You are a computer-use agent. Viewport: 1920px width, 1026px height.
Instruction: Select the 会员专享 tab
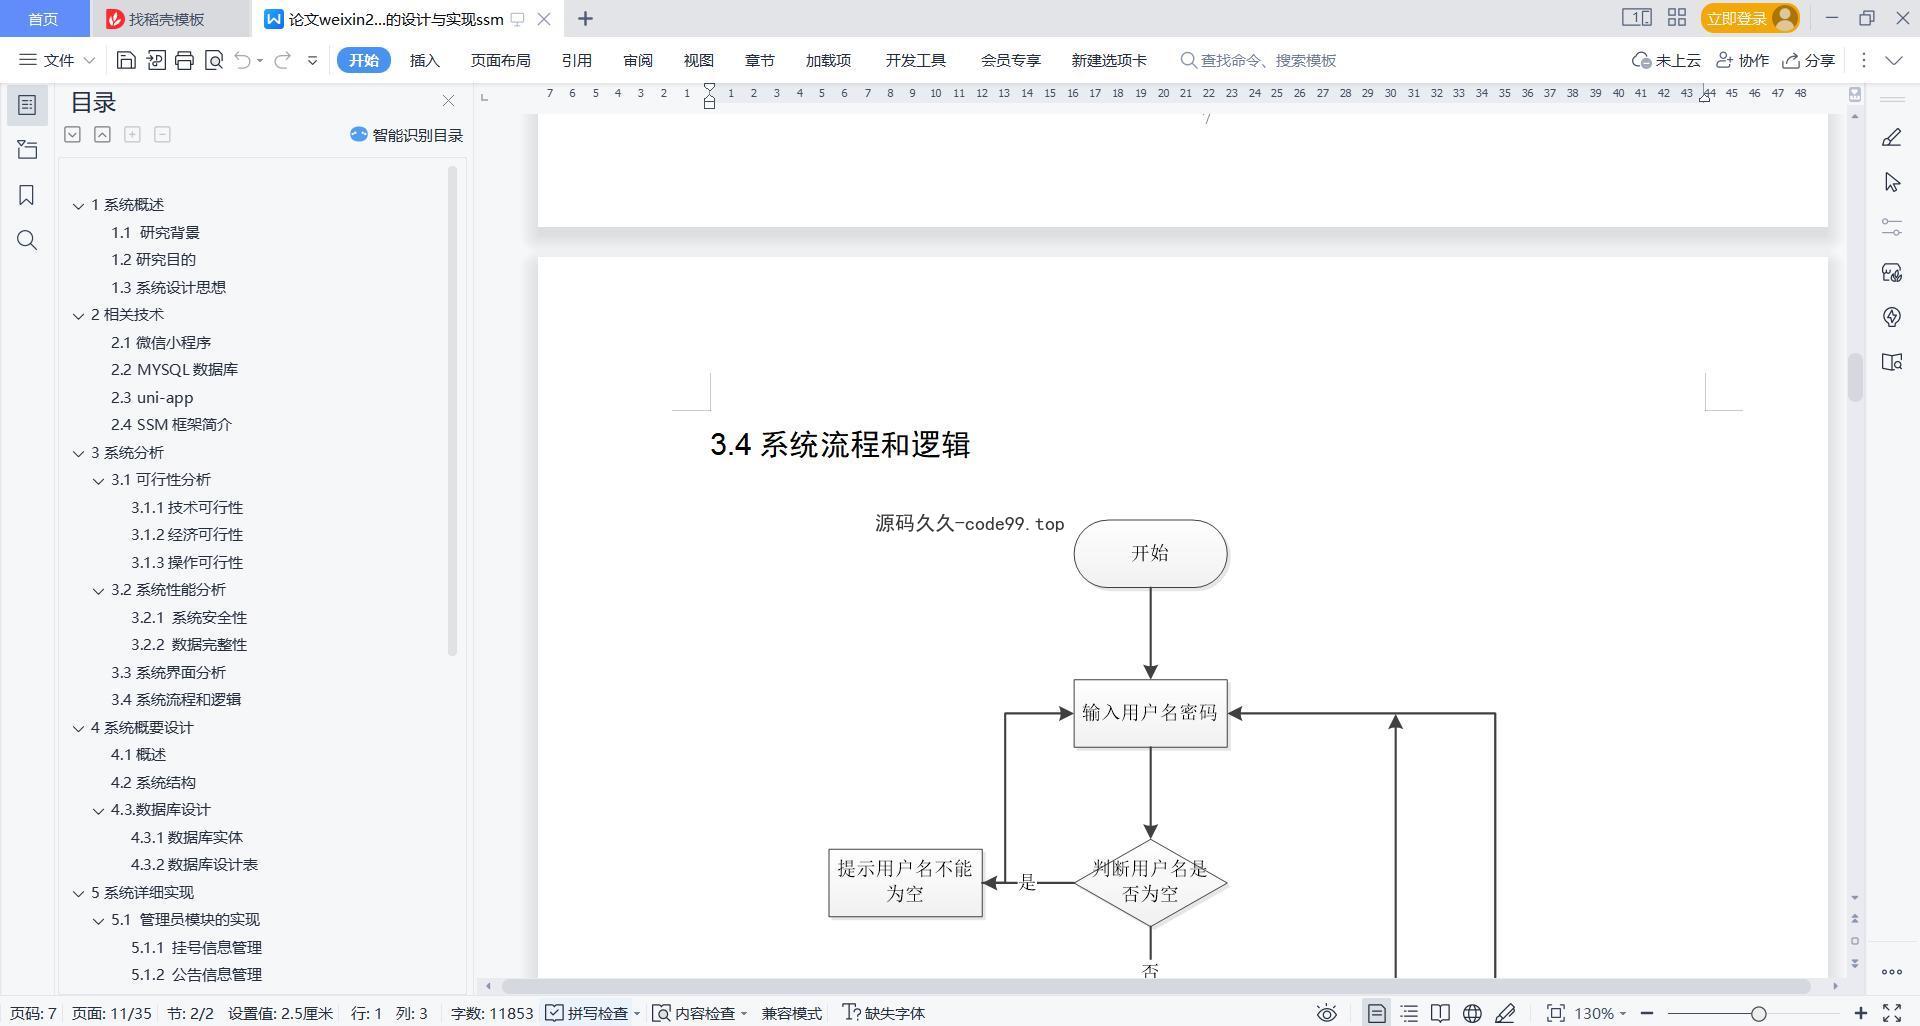click(x=1010, y=60)
